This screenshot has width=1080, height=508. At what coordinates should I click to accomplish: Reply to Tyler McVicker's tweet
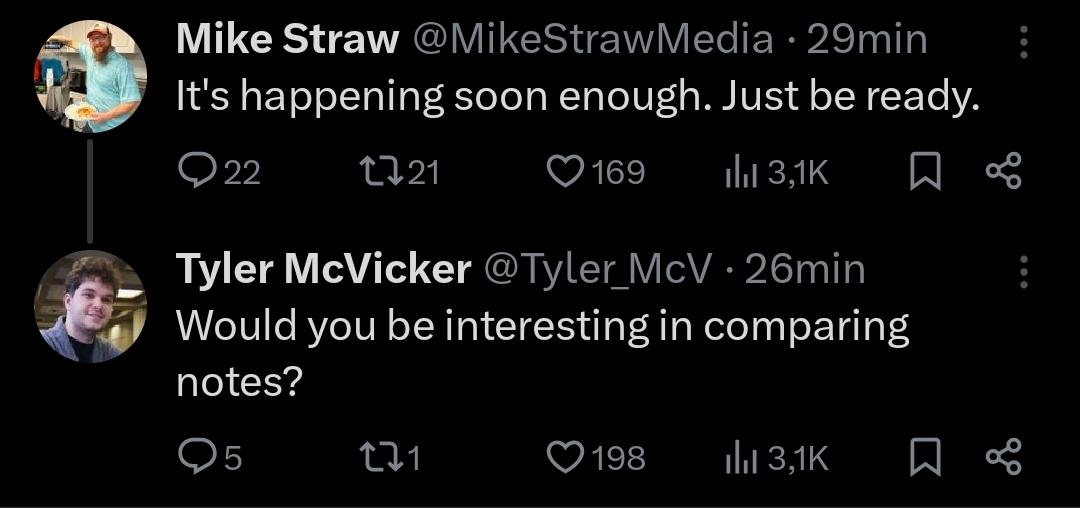coord(196,457)
